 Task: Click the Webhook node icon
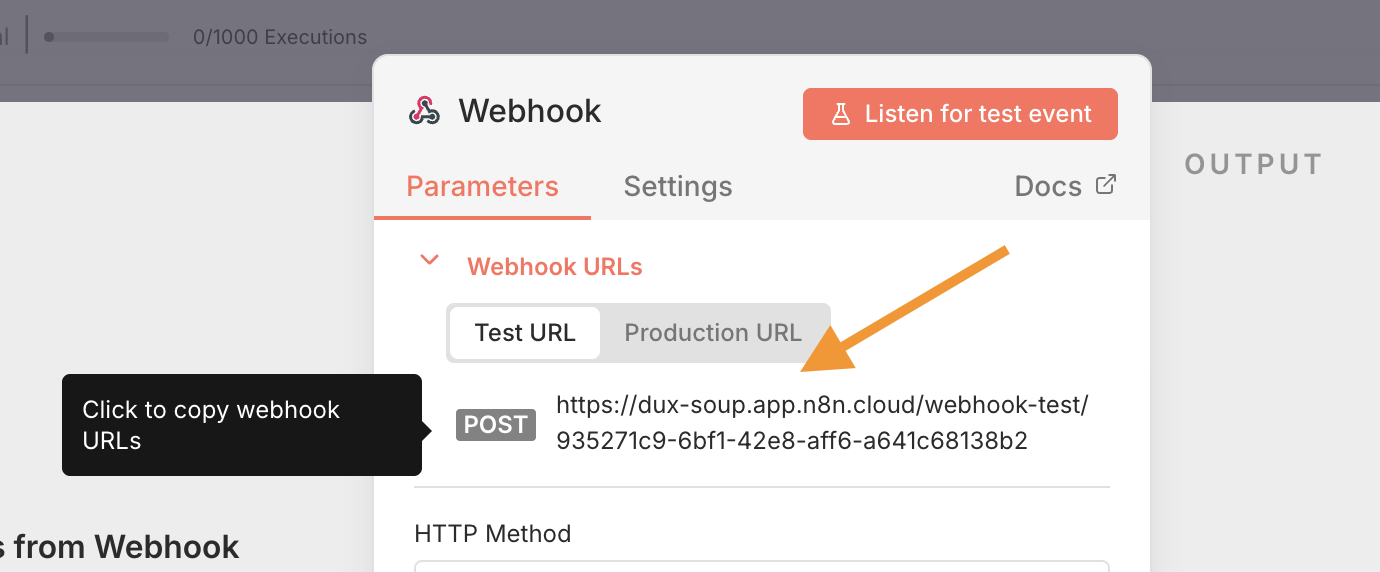pos(424,111)
